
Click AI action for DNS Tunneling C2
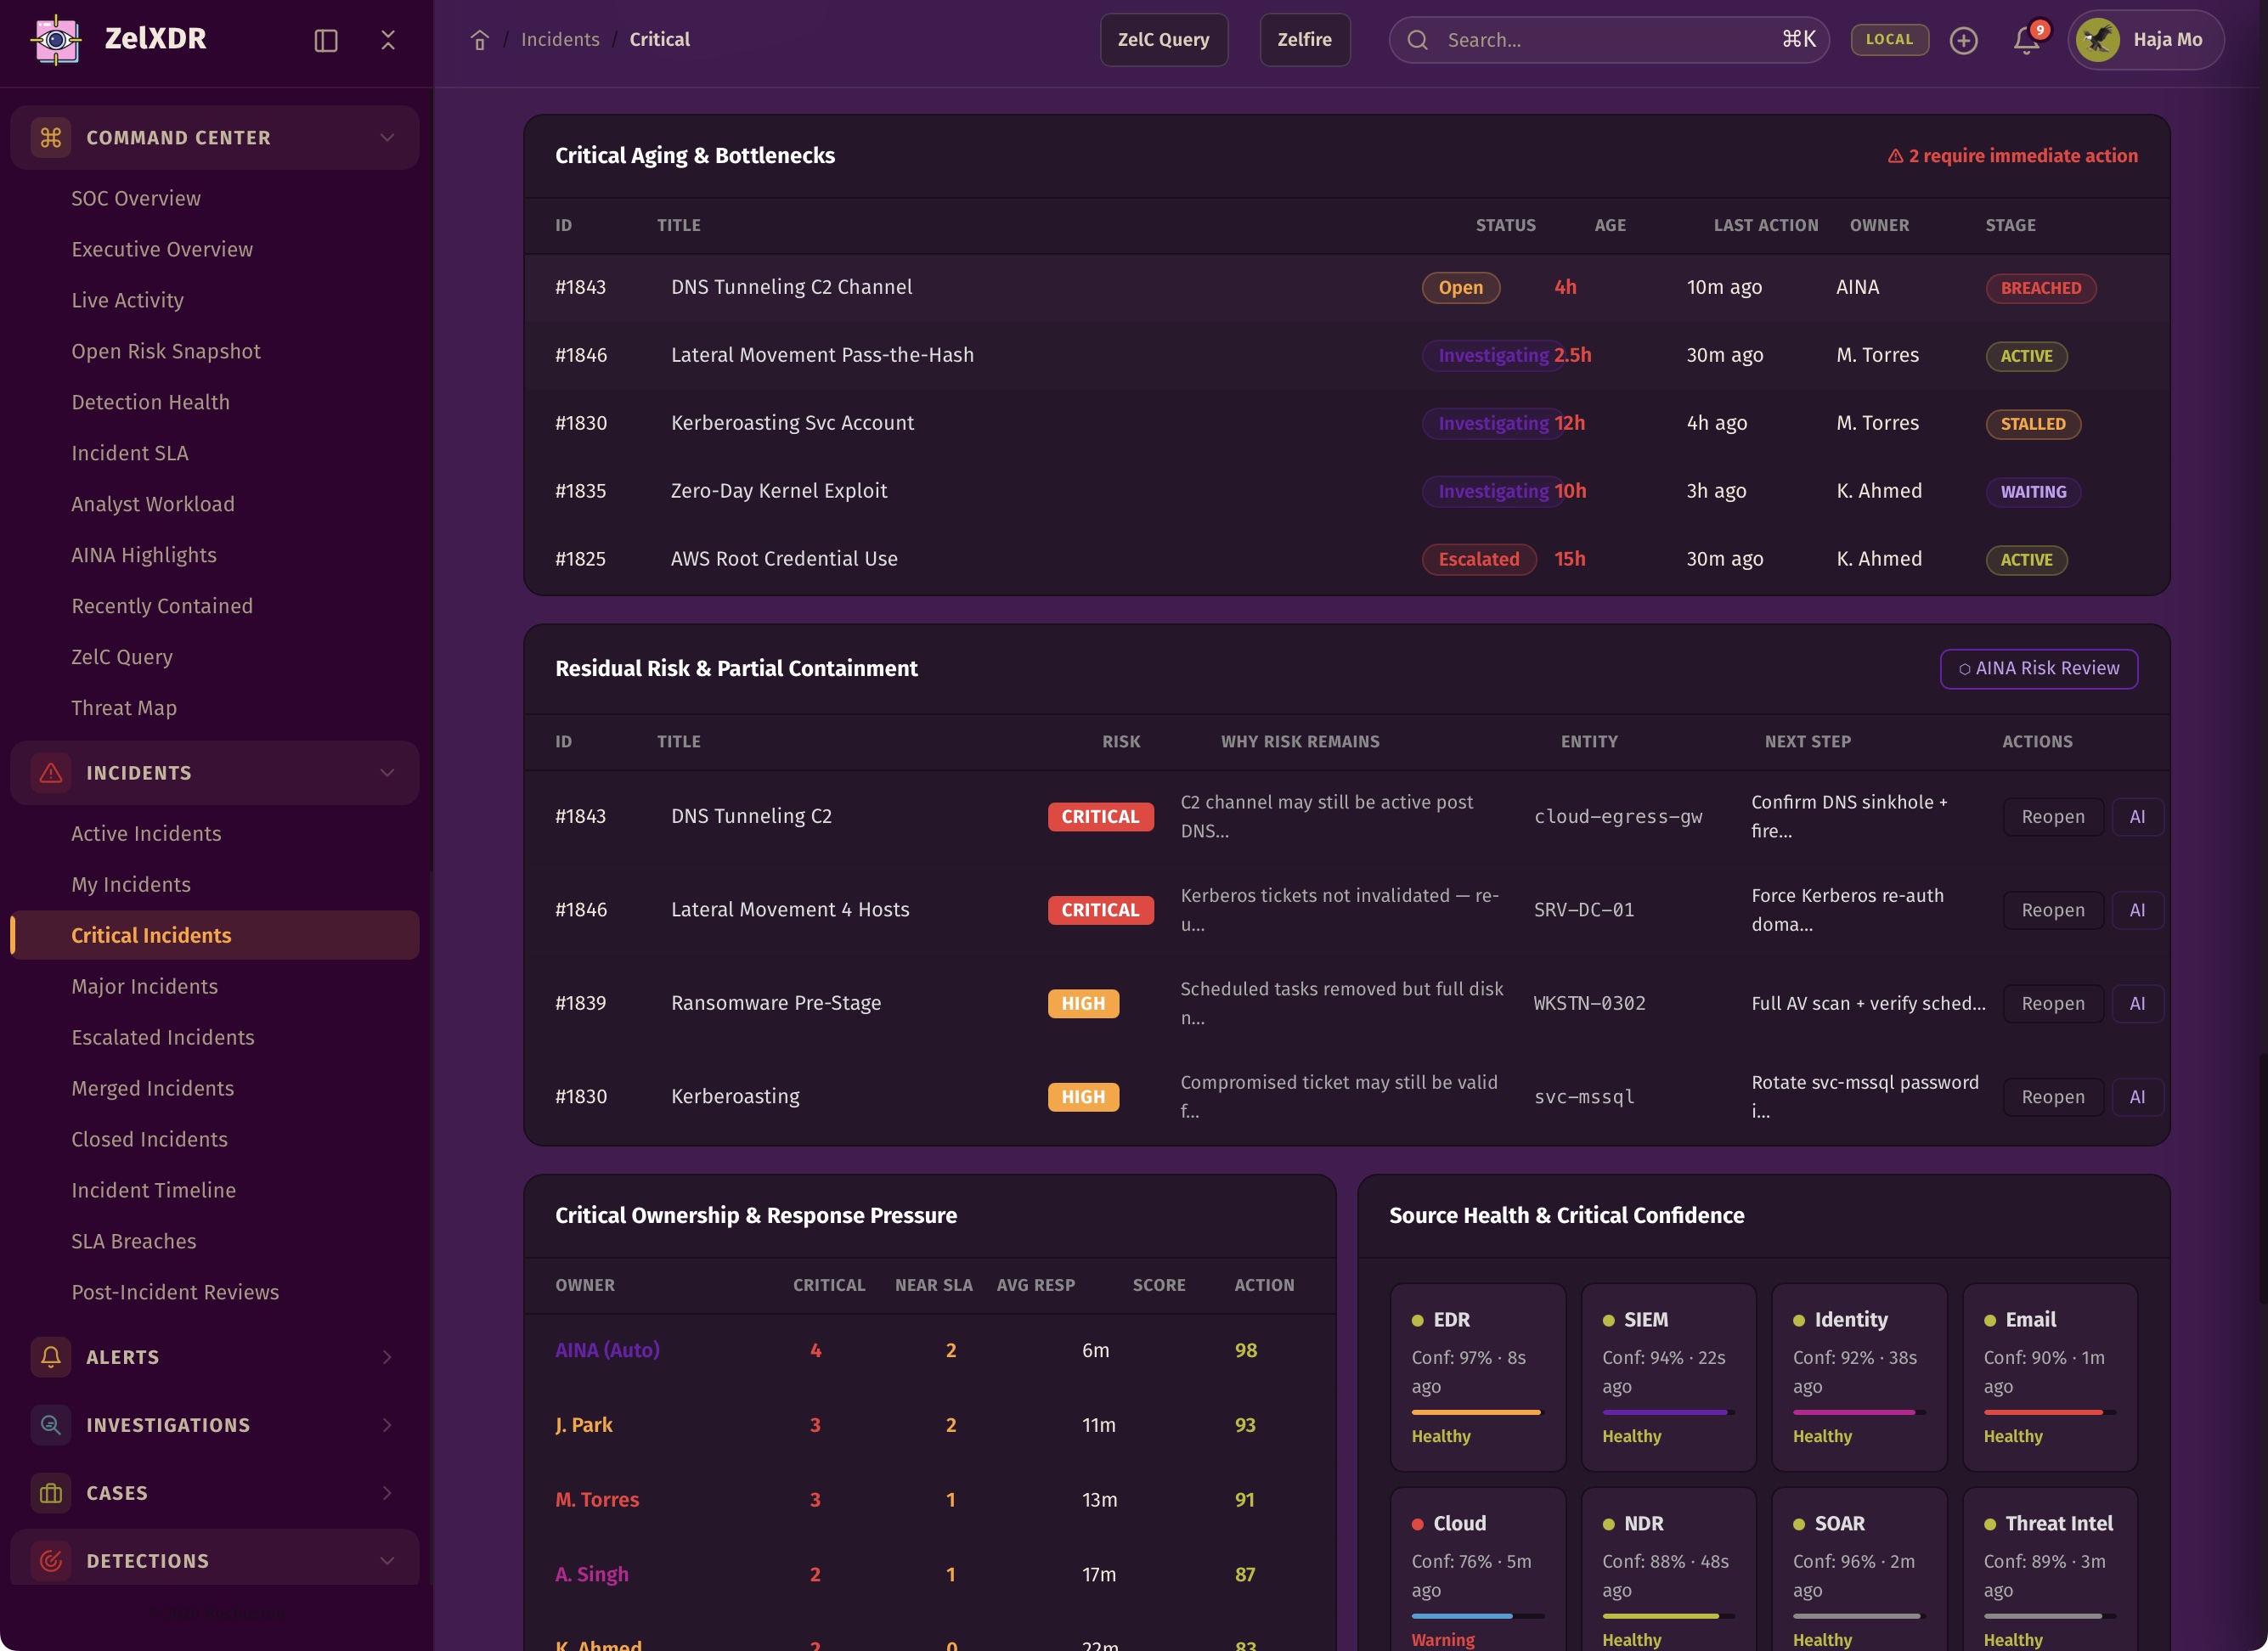pyautogui.click(x=2137, y=817)
